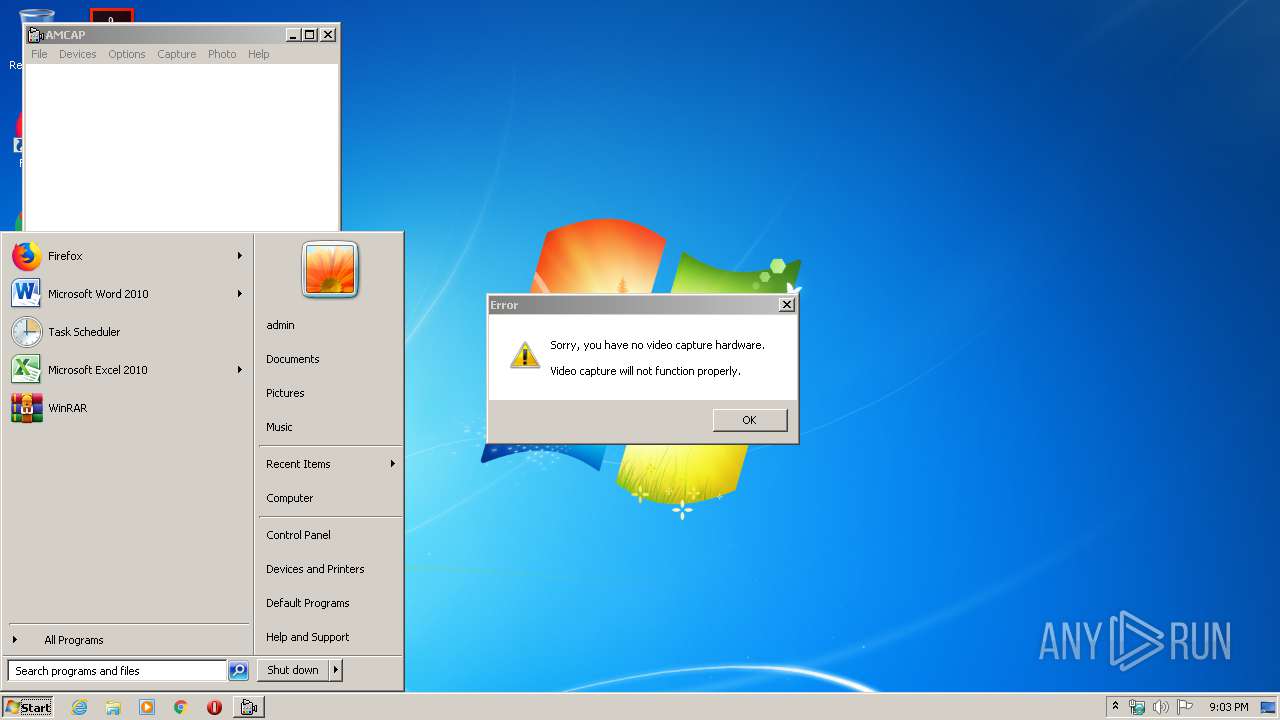1280x720 pixels.
Task: Open Google Chrome from taskbar
Action: (181, 707)
